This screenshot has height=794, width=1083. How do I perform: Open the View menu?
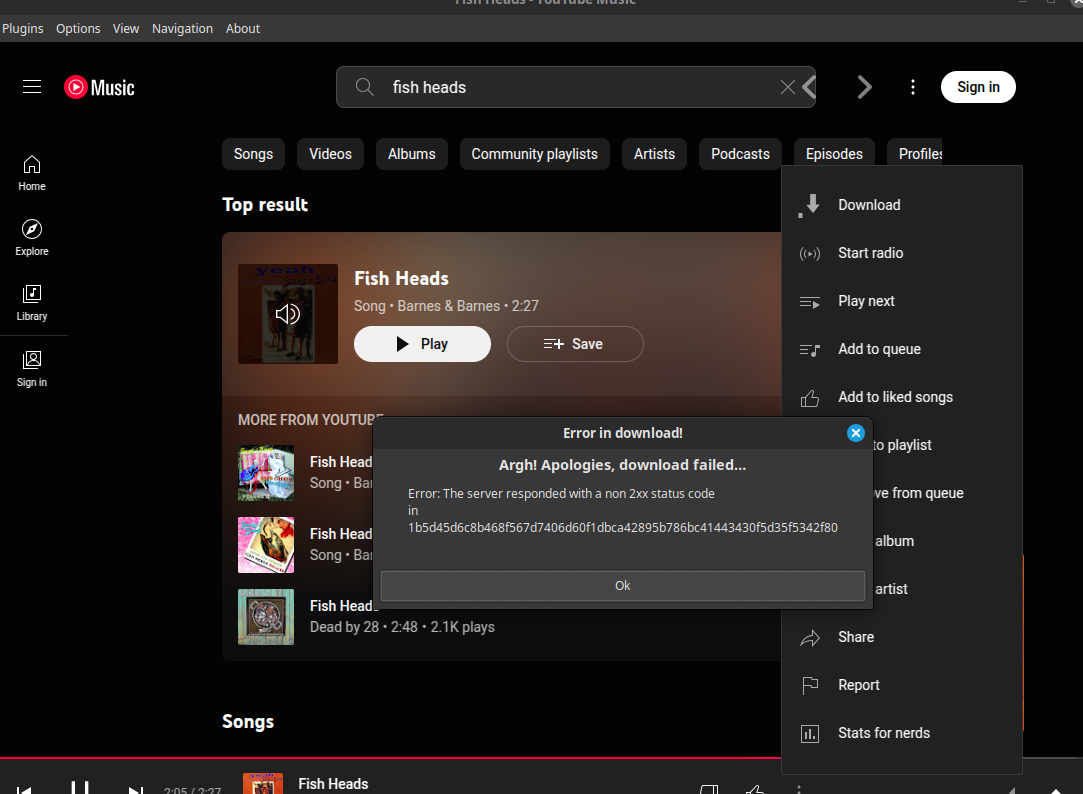(126, 28)
